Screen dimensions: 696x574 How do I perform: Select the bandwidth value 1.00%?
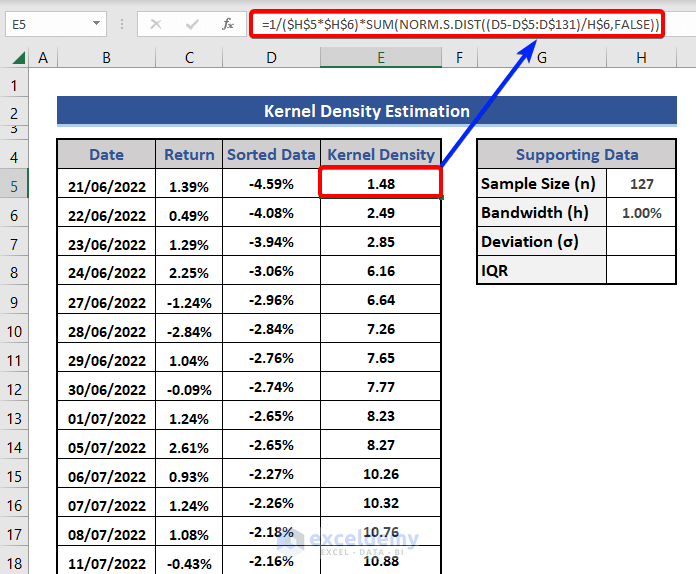pyautogui.click(x=641, y=213)
